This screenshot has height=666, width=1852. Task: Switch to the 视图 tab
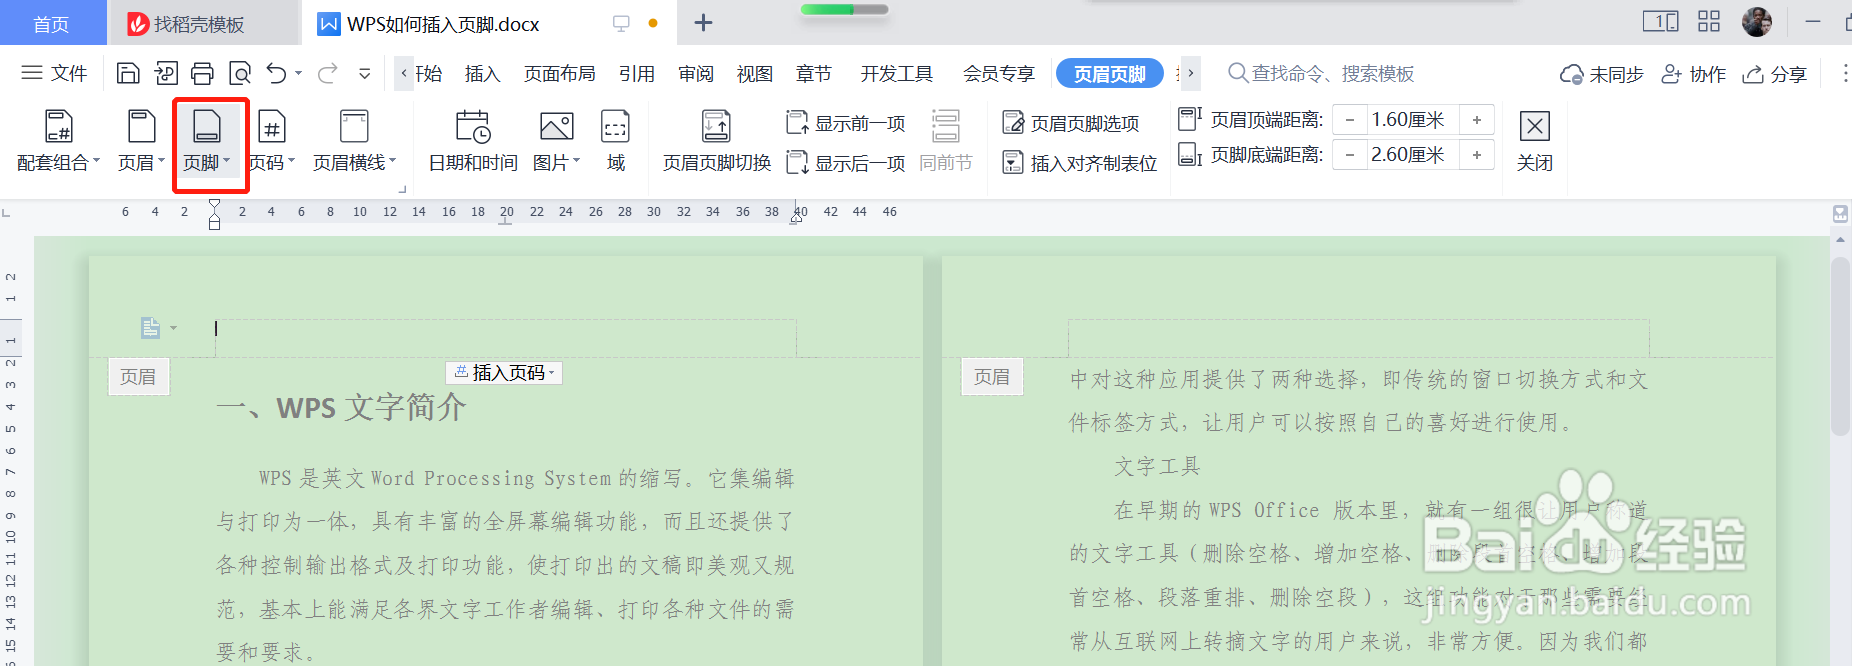pyautogui.click(x=755, y=74)
